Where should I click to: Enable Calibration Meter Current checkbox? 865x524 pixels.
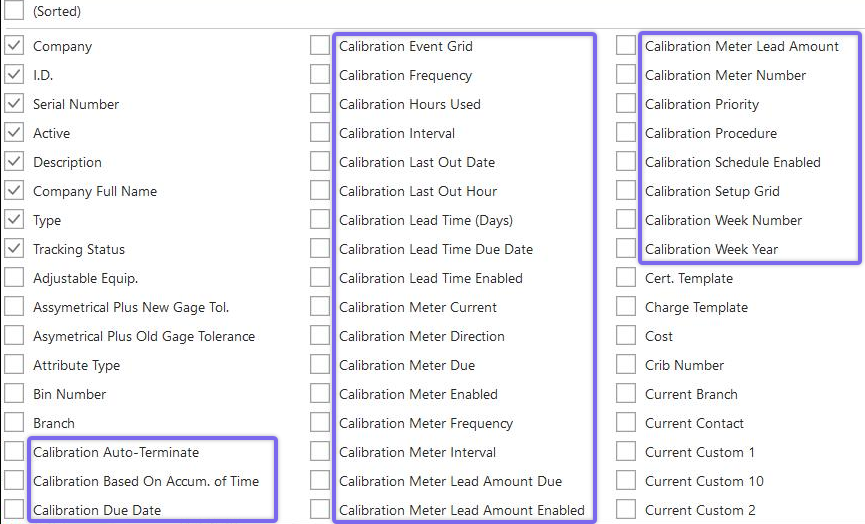(319, 307)
